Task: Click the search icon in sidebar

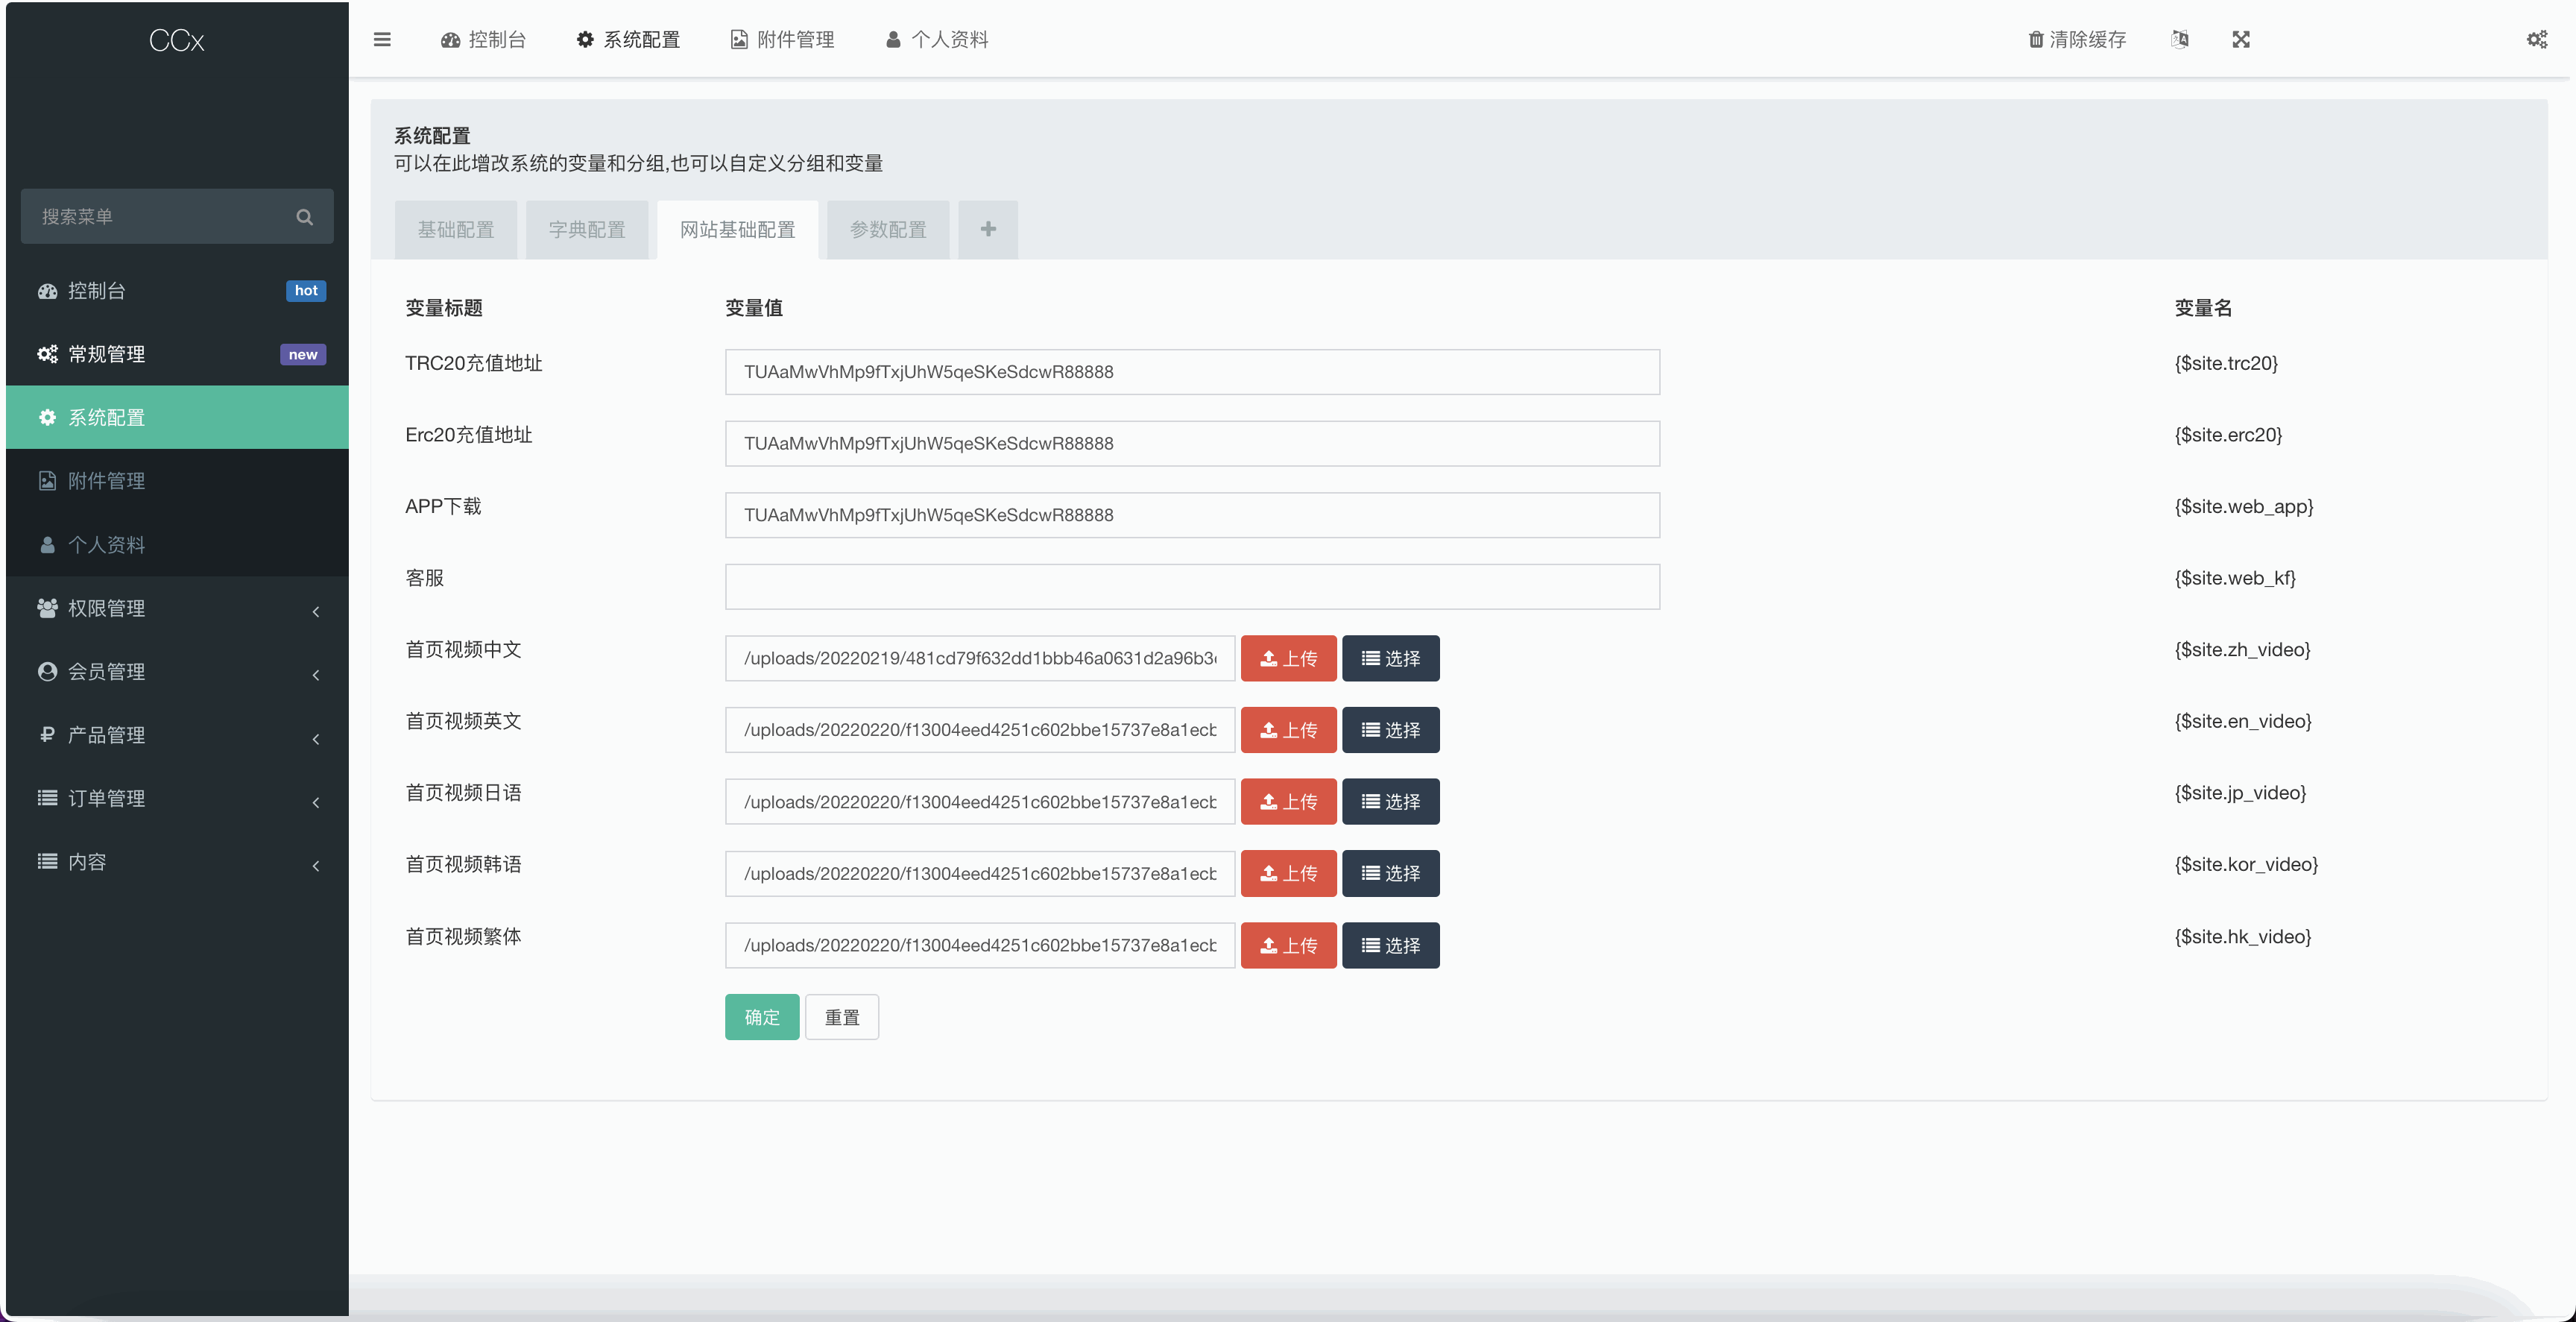Action: pyautogui.click(x=304, y=216)
